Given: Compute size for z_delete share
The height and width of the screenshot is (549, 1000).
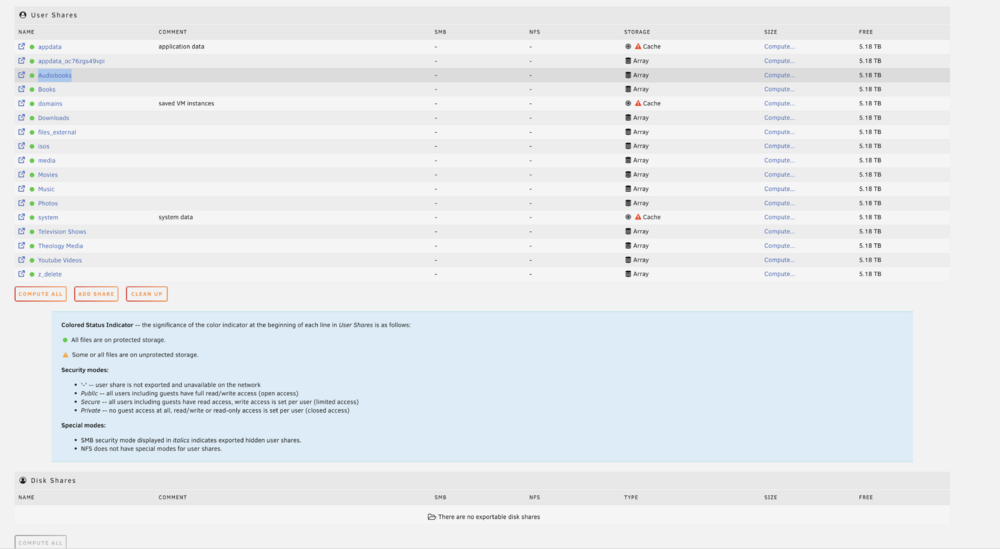Looking at the screenshot, I should coord(779,274).
